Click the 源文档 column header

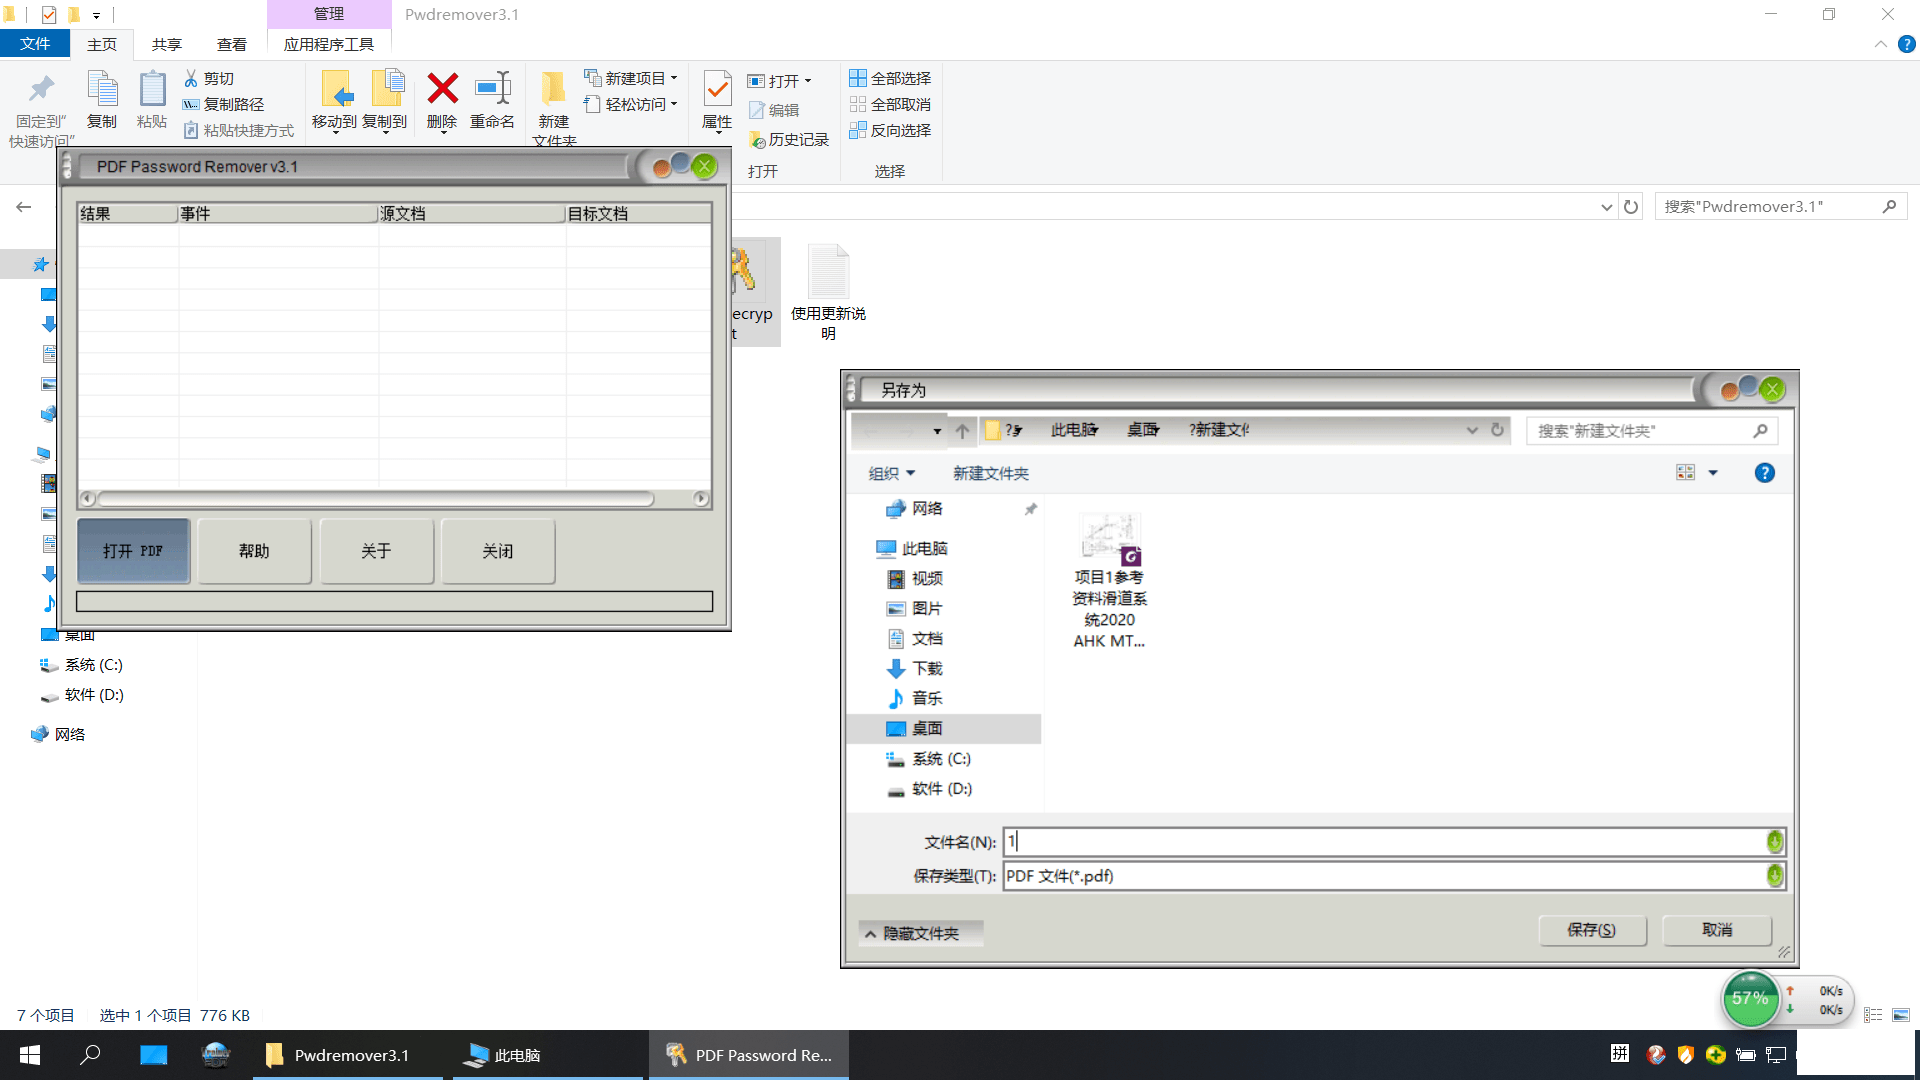[471, 214]
